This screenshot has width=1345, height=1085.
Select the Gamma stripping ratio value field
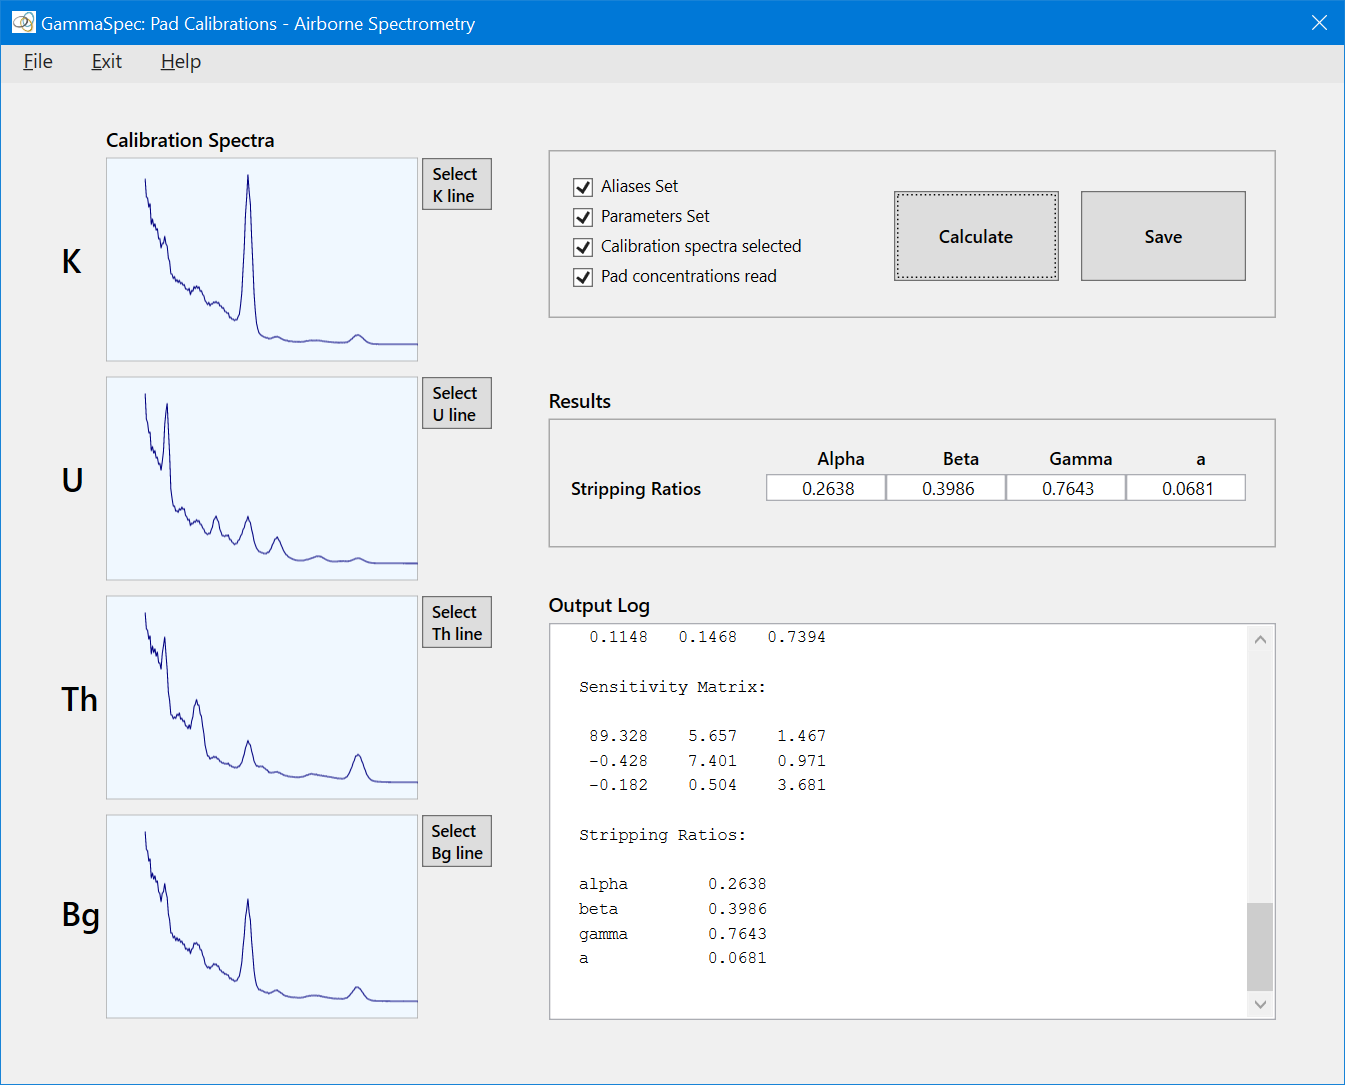(1066, 488)
